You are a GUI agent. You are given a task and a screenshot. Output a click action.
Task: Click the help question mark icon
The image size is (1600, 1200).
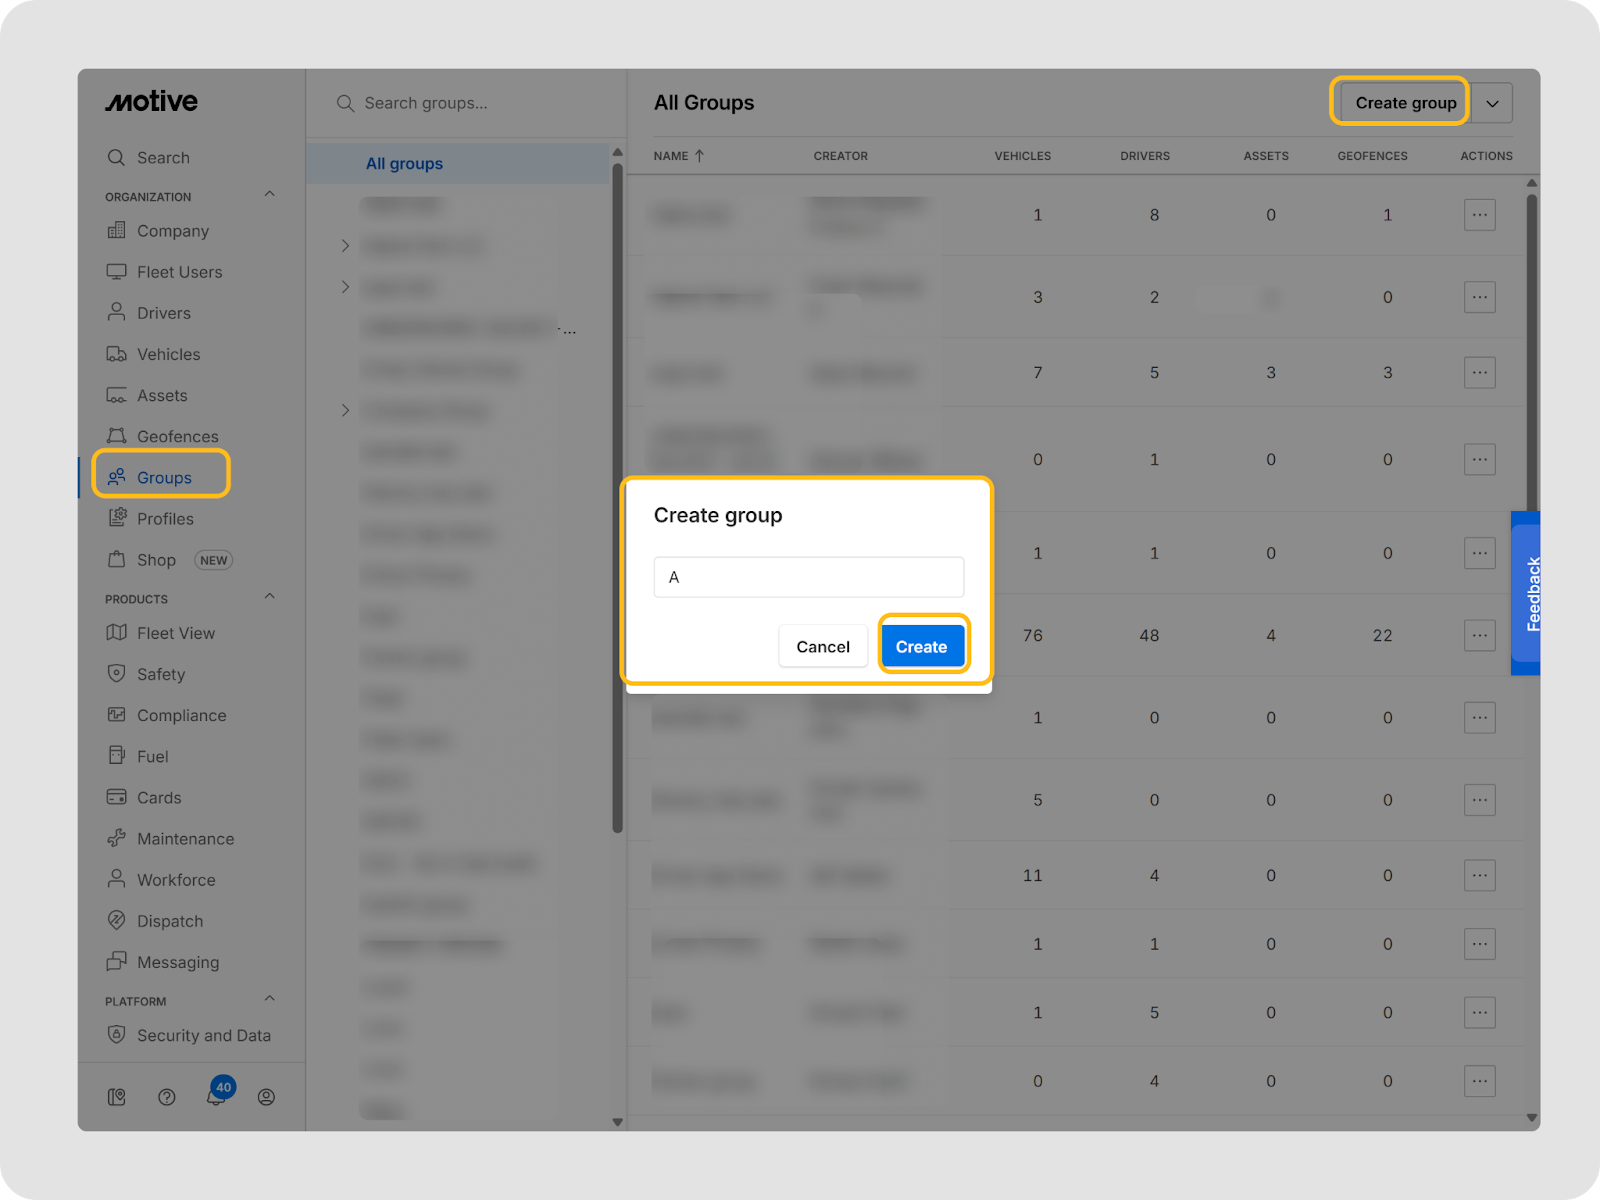click(x=167, y=1097)
